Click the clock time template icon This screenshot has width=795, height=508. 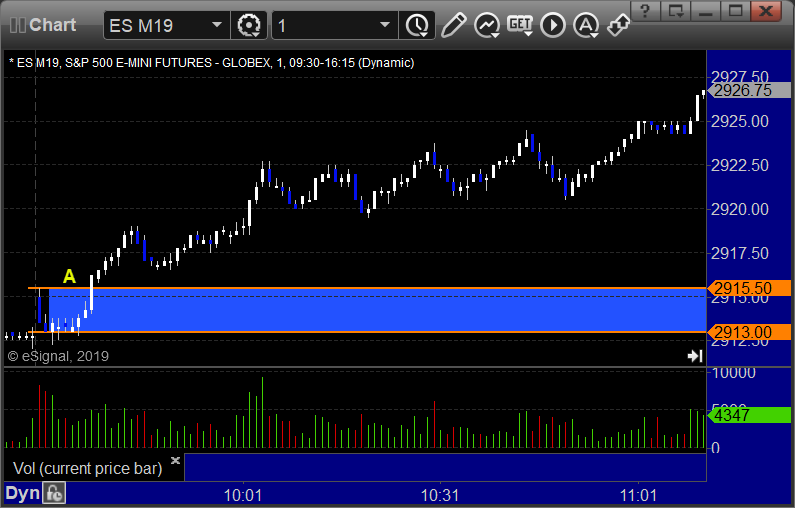tap(415, 24)
